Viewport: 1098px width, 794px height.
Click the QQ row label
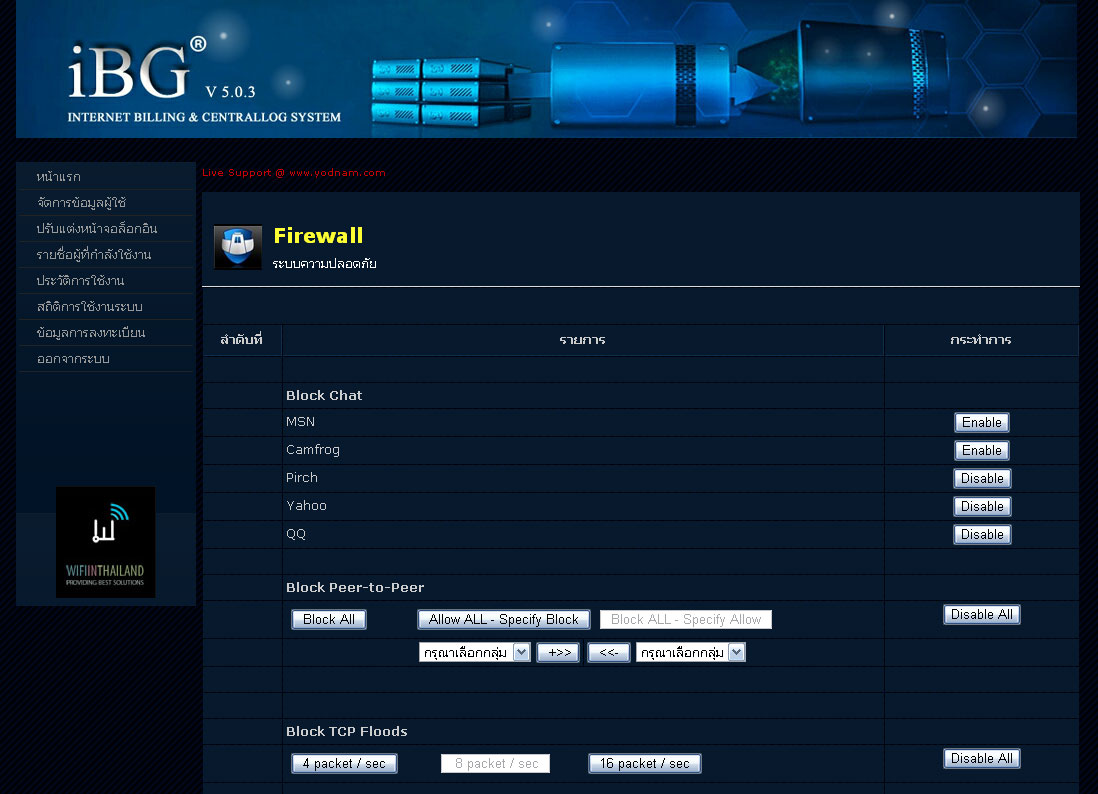(296, 534)
